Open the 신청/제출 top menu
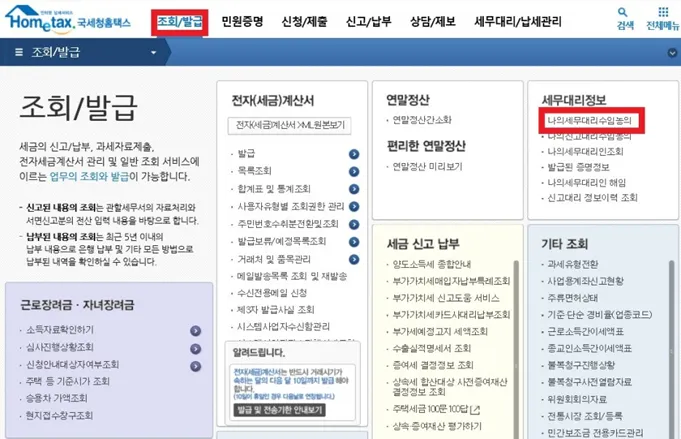Screen dimensions: 681x439 point(304,21)
